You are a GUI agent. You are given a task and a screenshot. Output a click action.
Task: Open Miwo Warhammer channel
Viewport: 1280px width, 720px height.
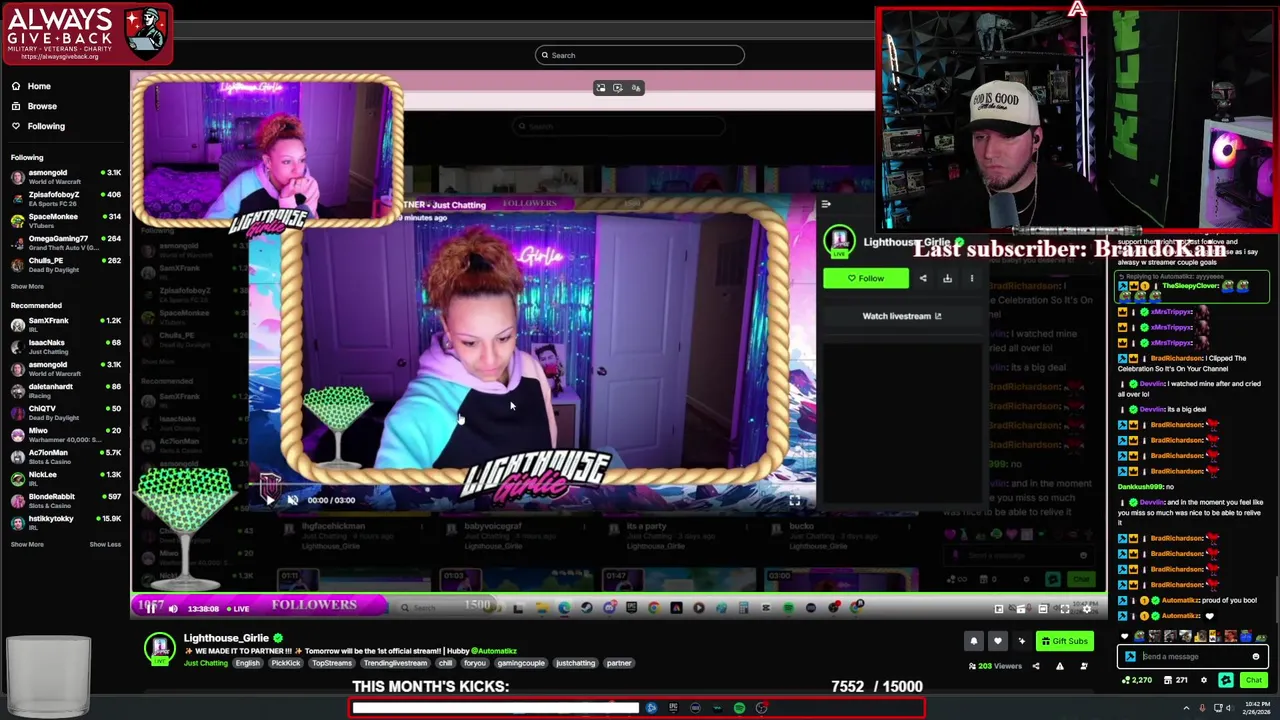tap(65, 435)
